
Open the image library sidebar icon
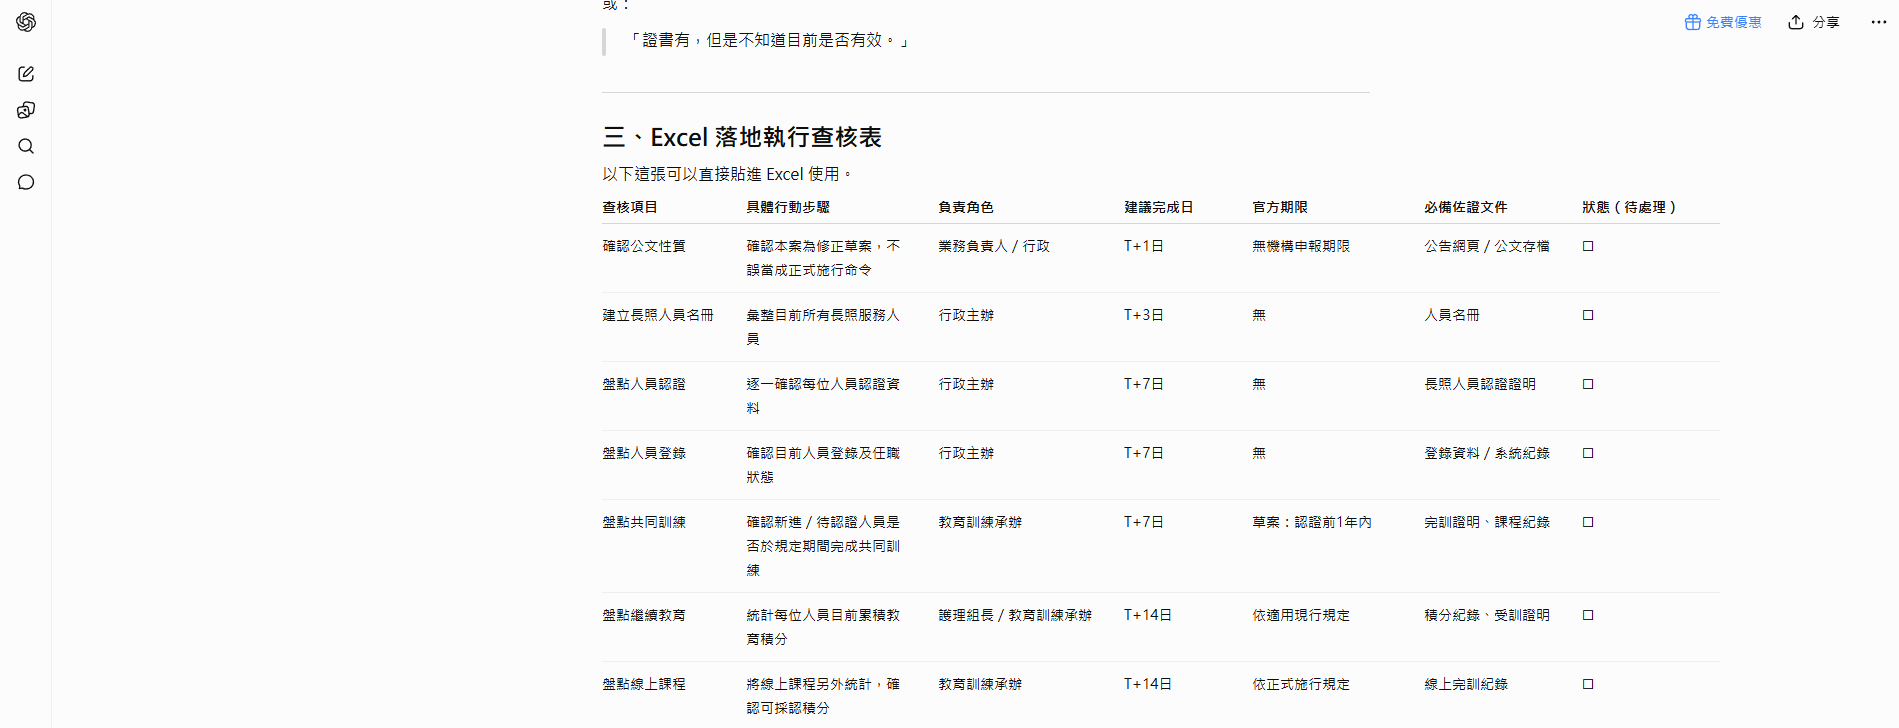26,110
